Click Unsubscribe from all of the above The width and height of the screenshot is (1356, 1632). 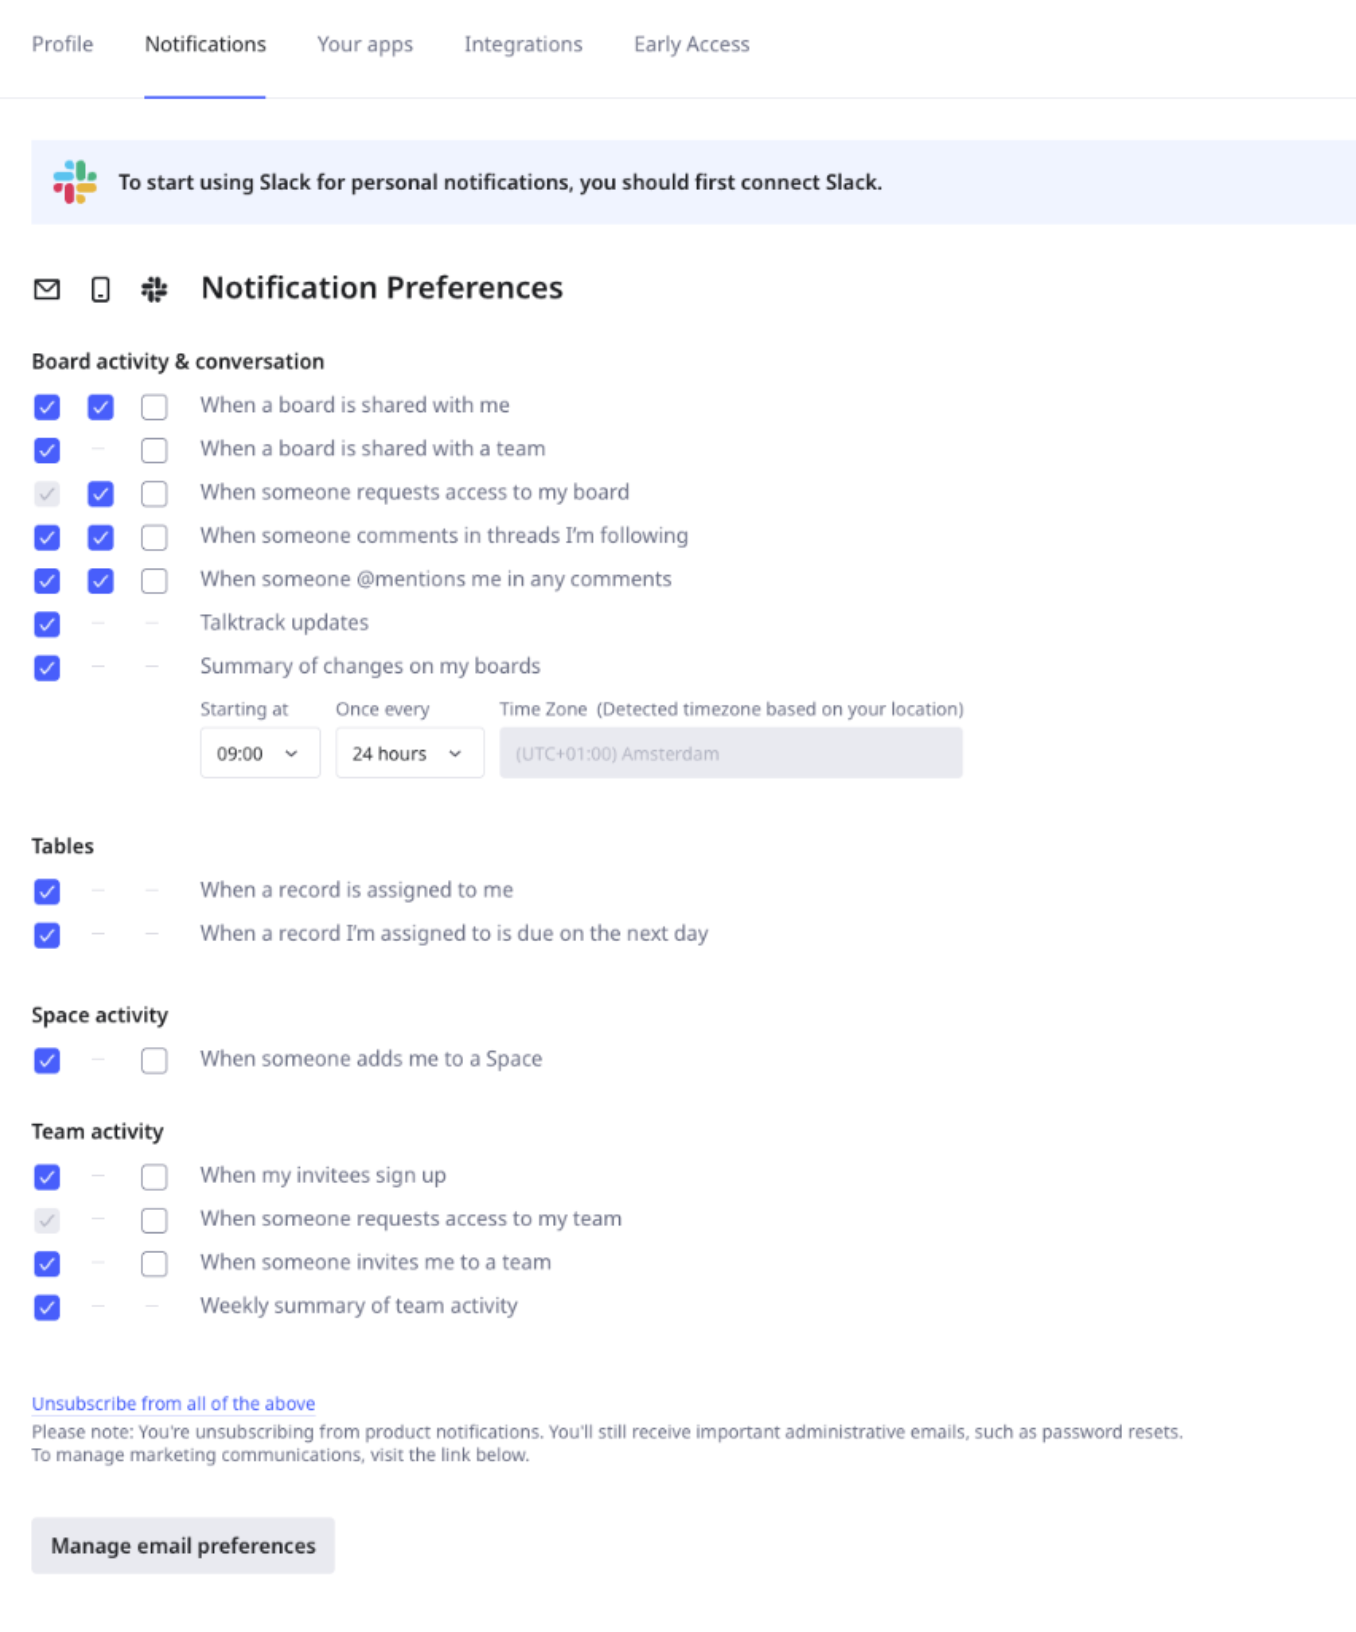(173, 1403)
